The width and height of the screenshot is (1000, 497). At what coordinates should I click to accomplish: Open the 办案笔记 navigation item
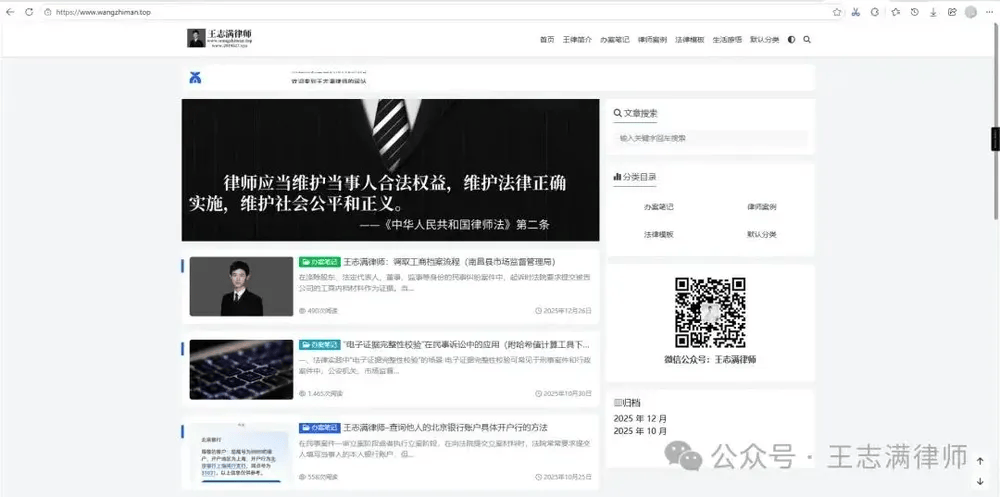614,40
